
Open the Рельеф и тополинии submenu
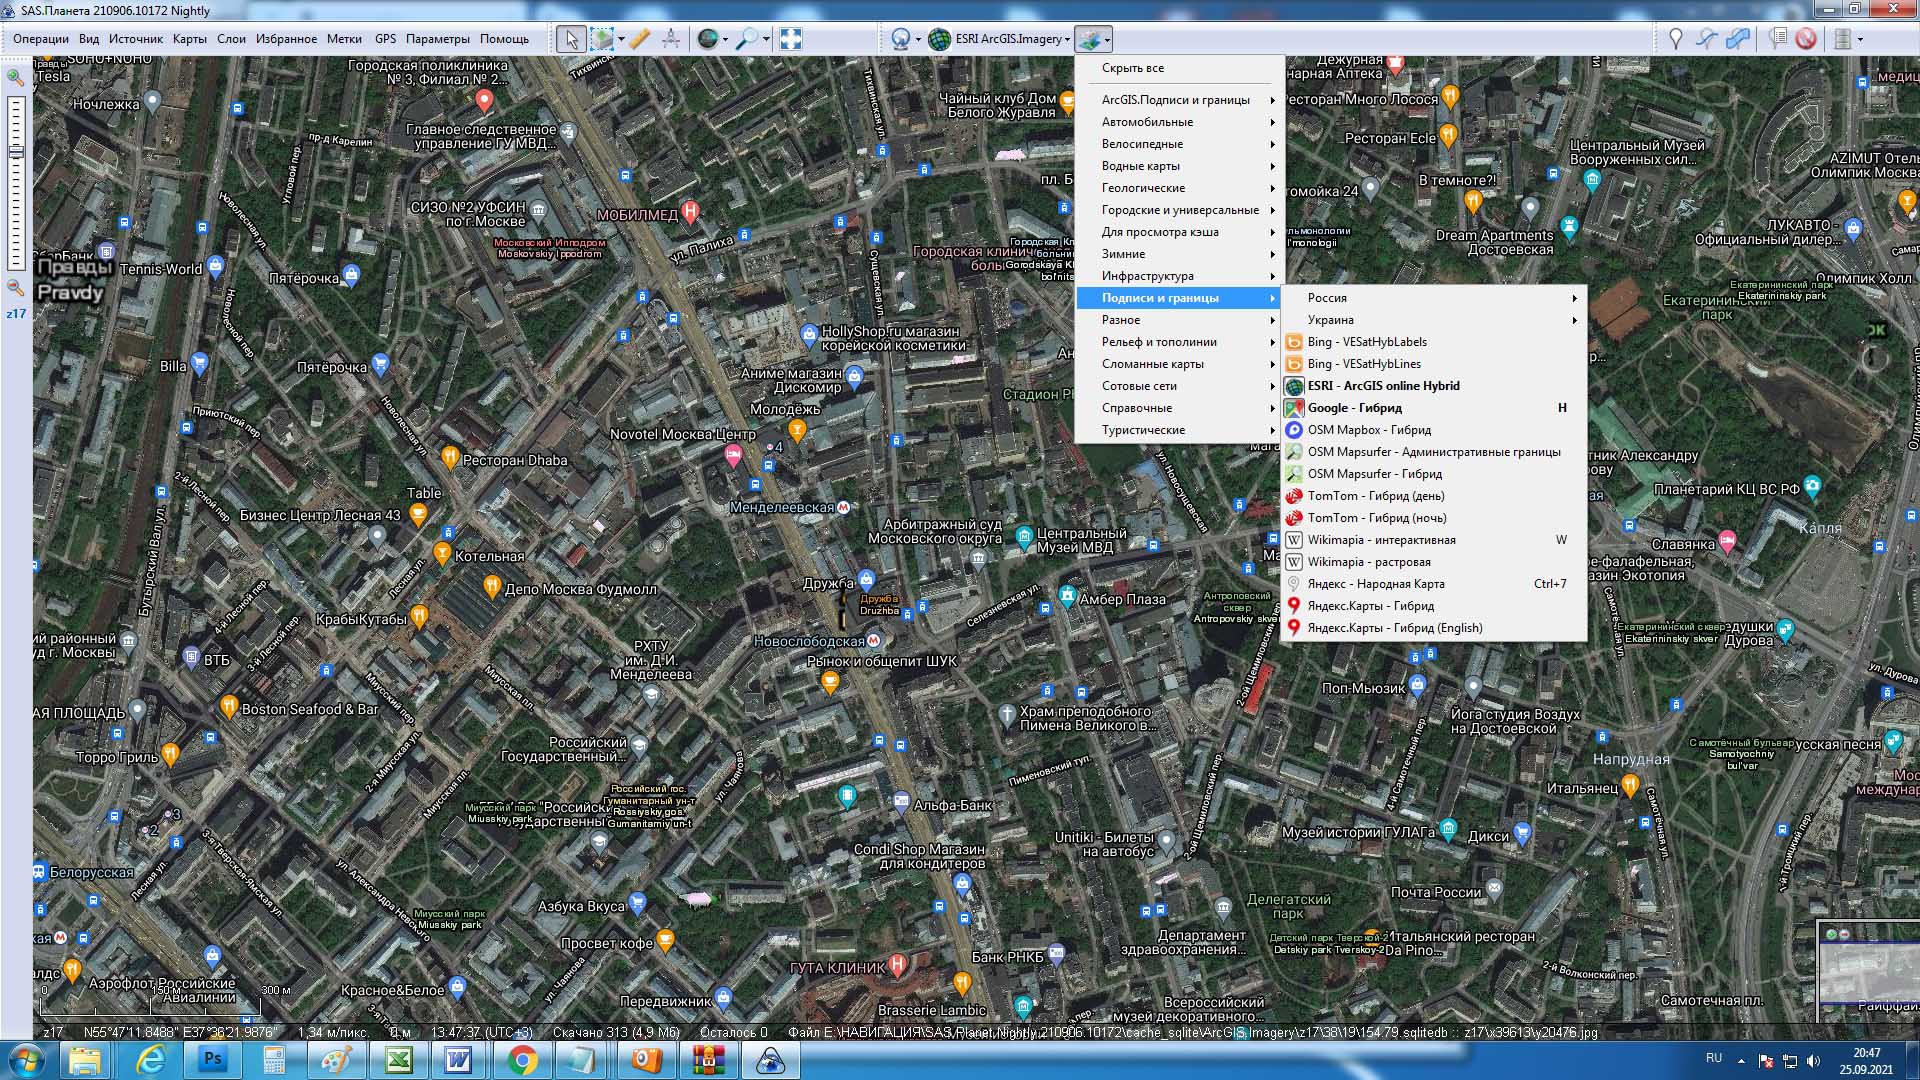point(1159,342)
